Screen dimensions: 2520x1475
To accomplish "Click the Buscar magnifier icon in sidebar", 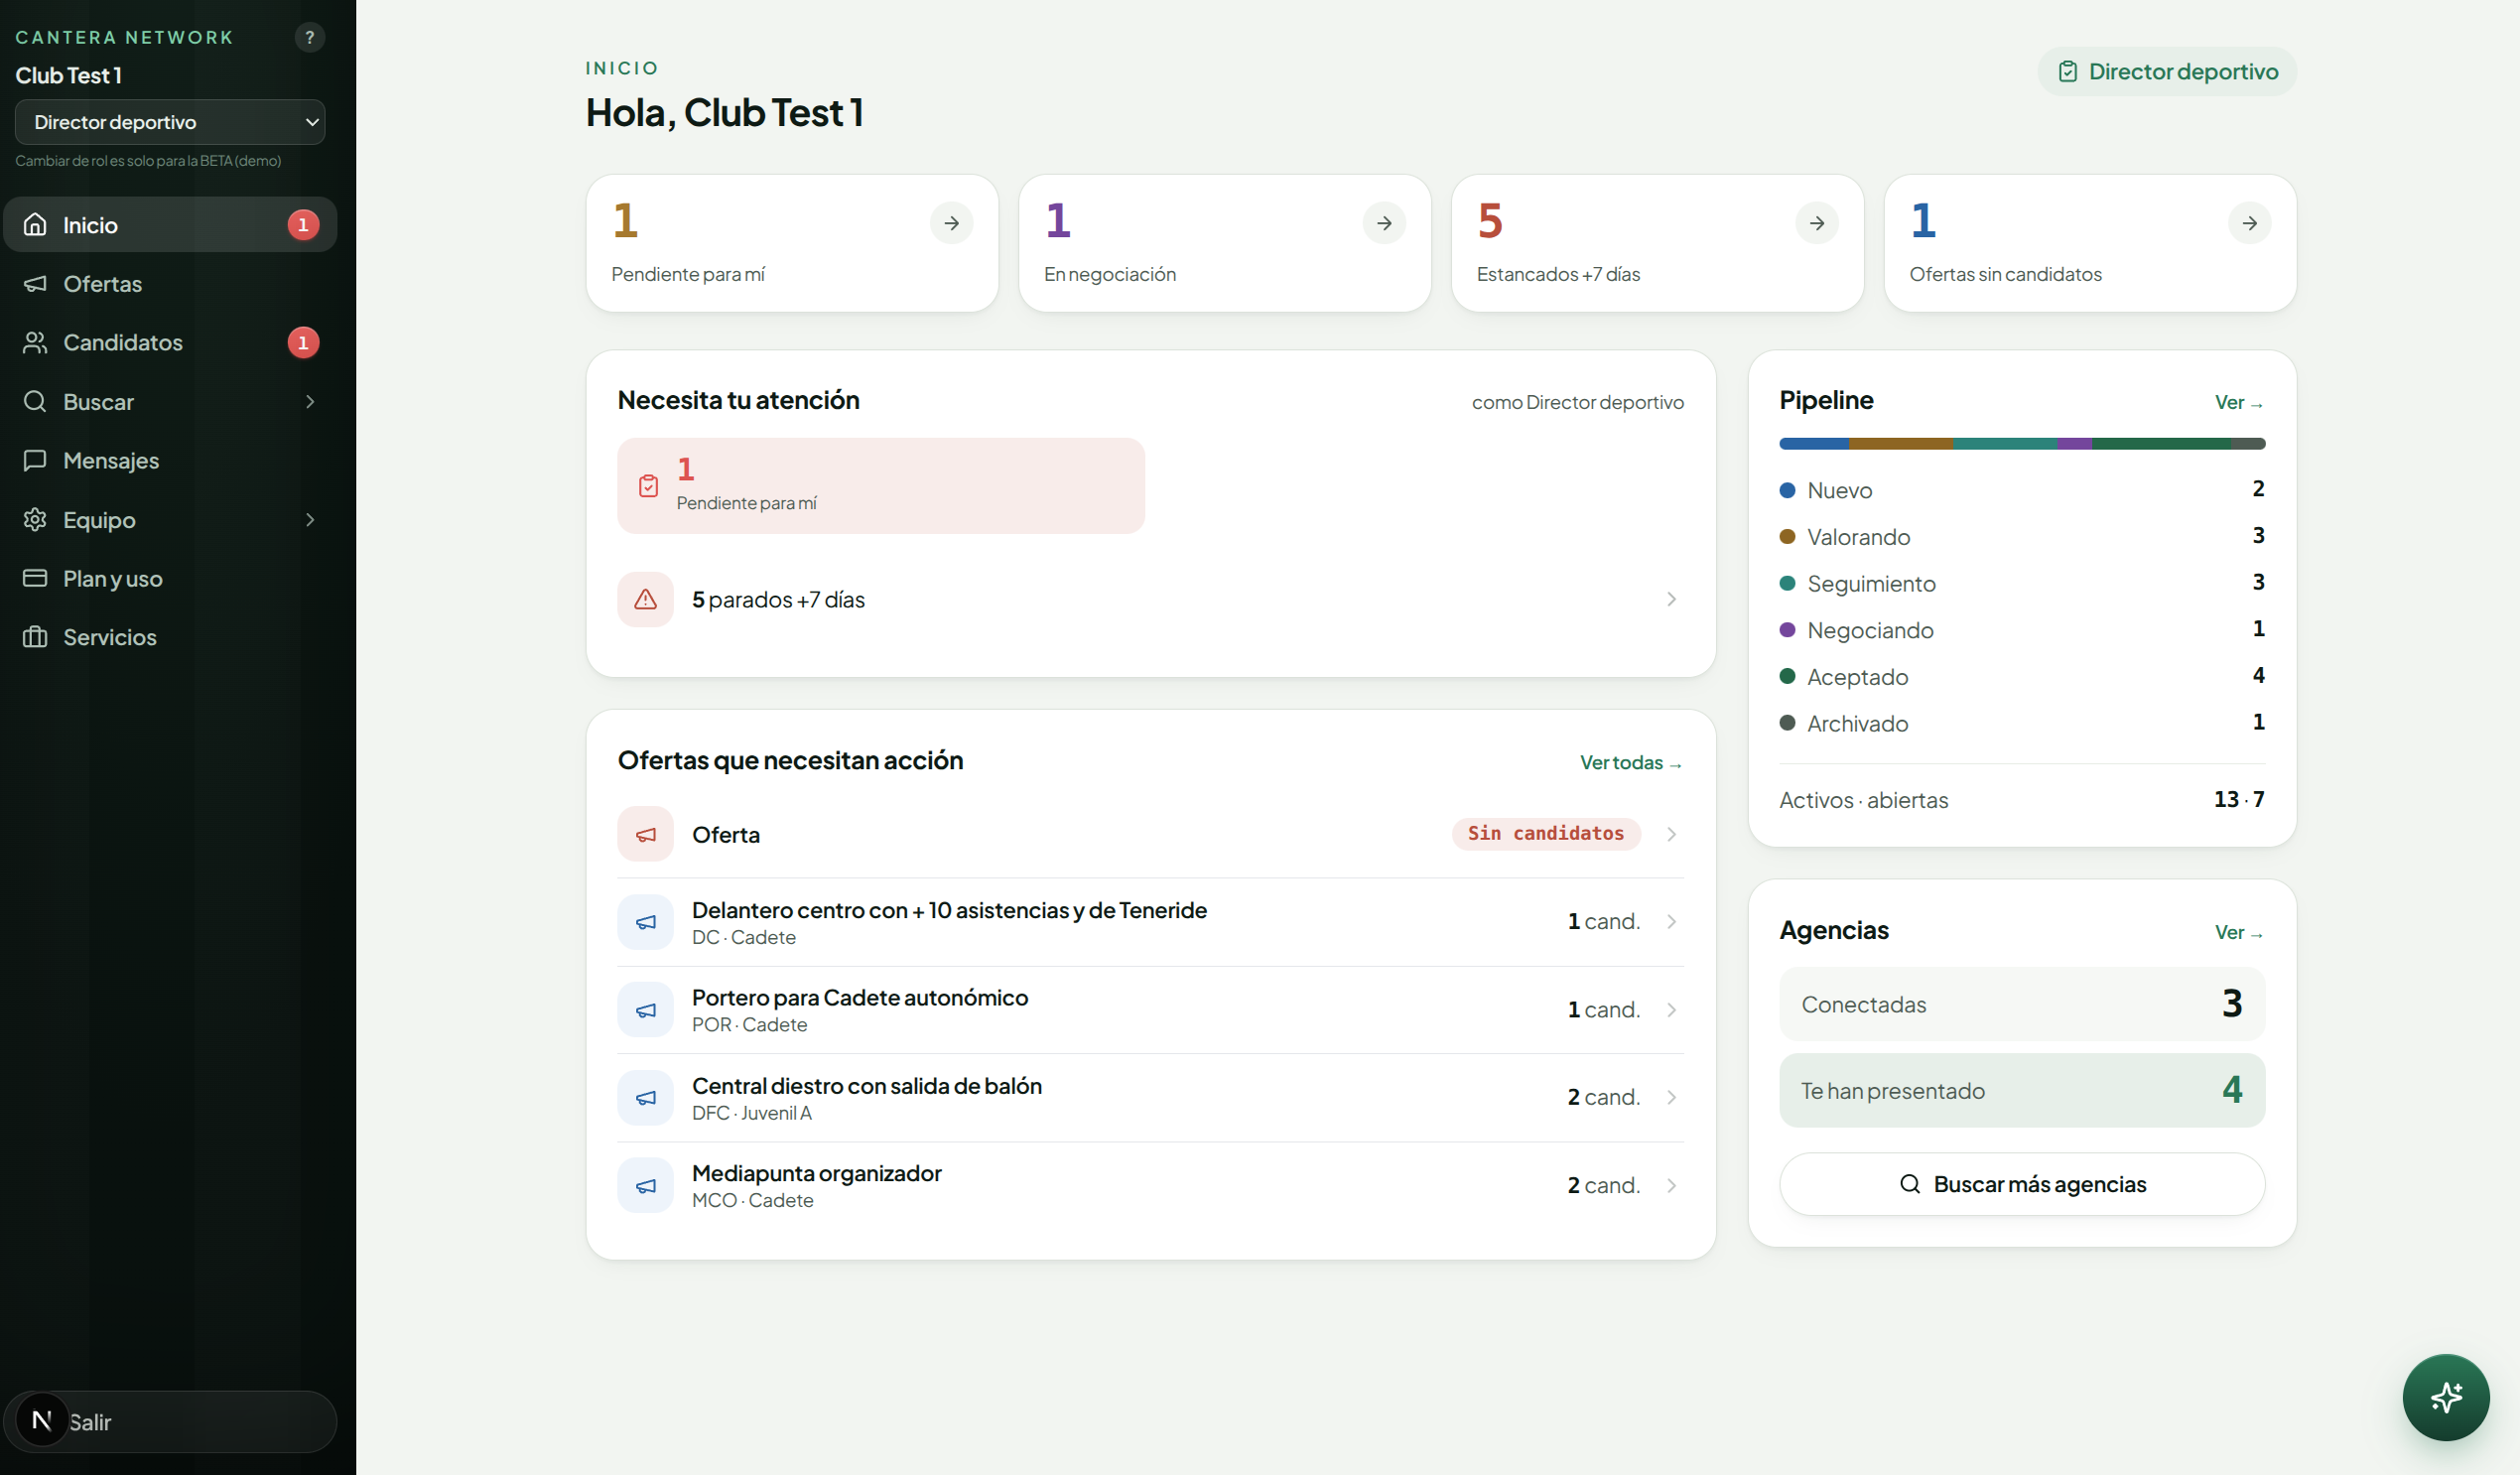I will pyautogui.click(x=35, y=401).
